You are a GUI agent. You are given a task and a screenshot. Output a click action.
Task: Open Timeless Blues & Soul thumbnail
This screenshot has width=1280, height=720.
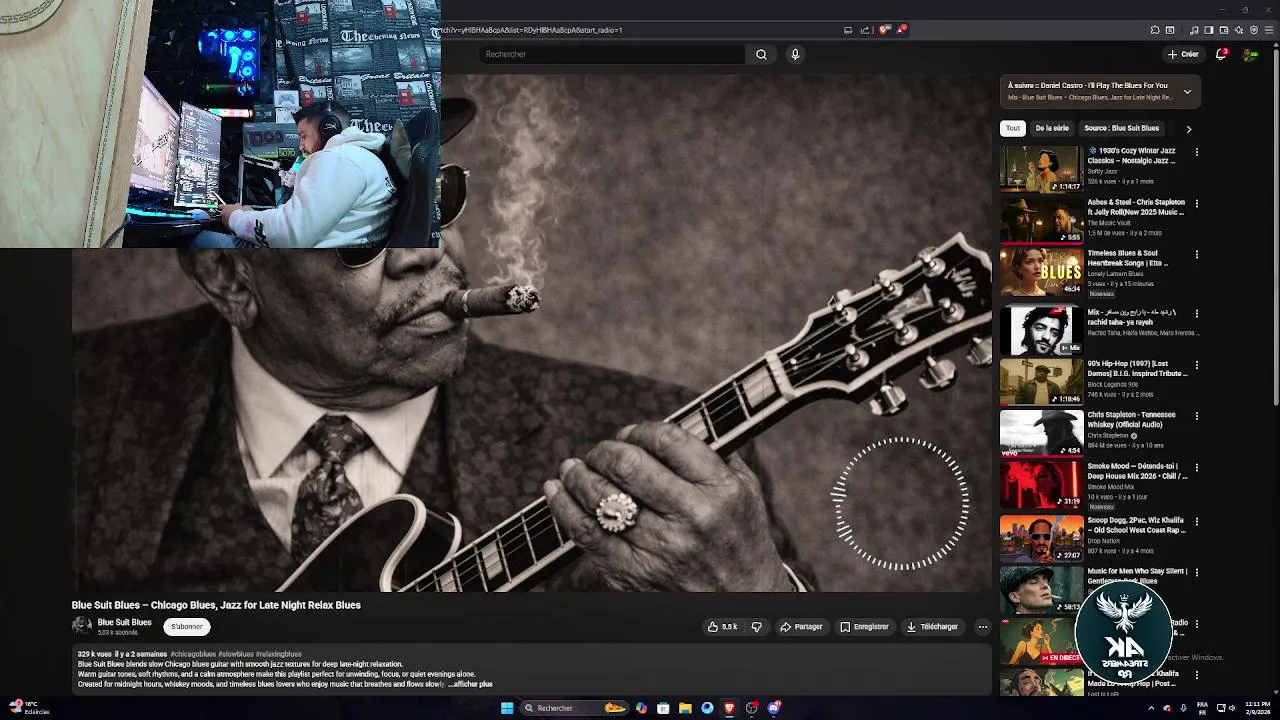(1041, 271)
